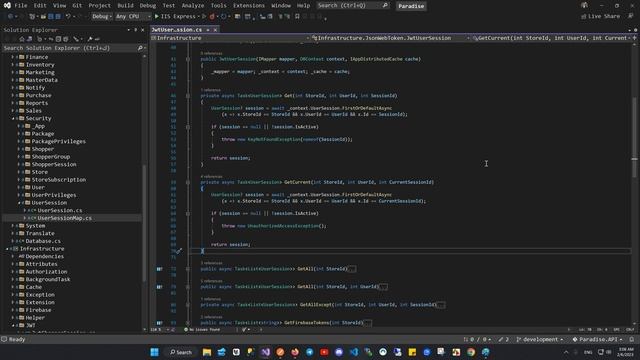
Task: Click the quick actions screwdriver icon in the margin
Action: (x=178, y=251)
